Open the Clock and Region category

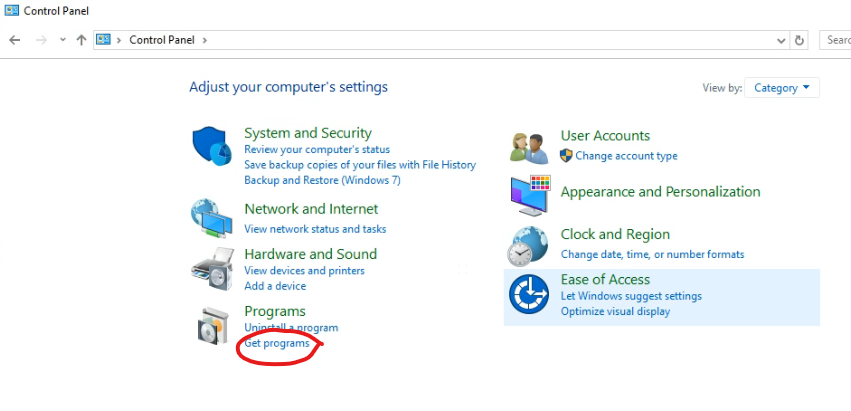click(615, 235)
